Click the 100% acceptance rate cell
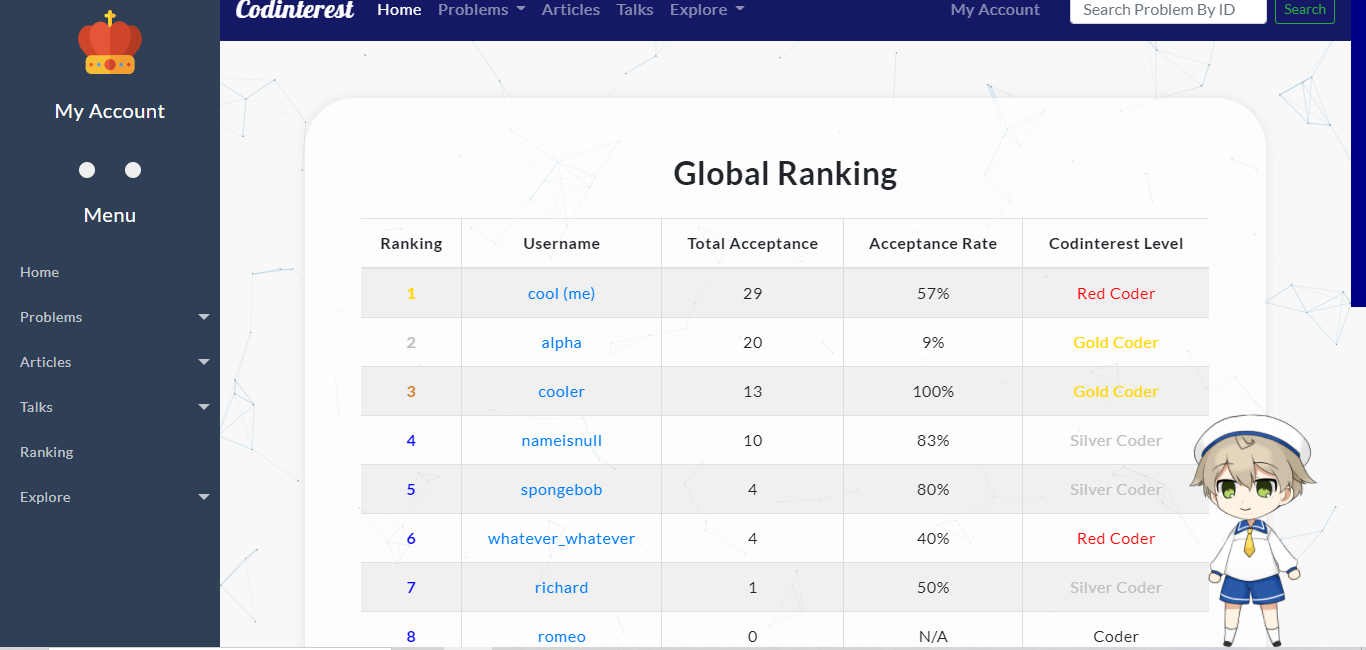Screen dimensions: 1366x650 [x=933, y=391]
